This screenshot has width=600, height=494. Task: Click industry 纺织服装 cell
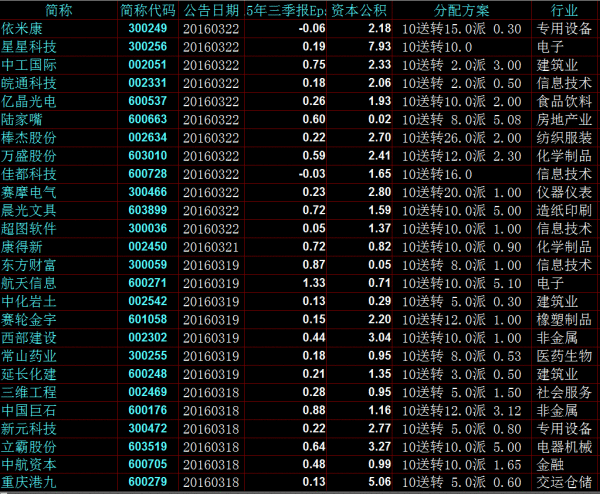point(564,138)
